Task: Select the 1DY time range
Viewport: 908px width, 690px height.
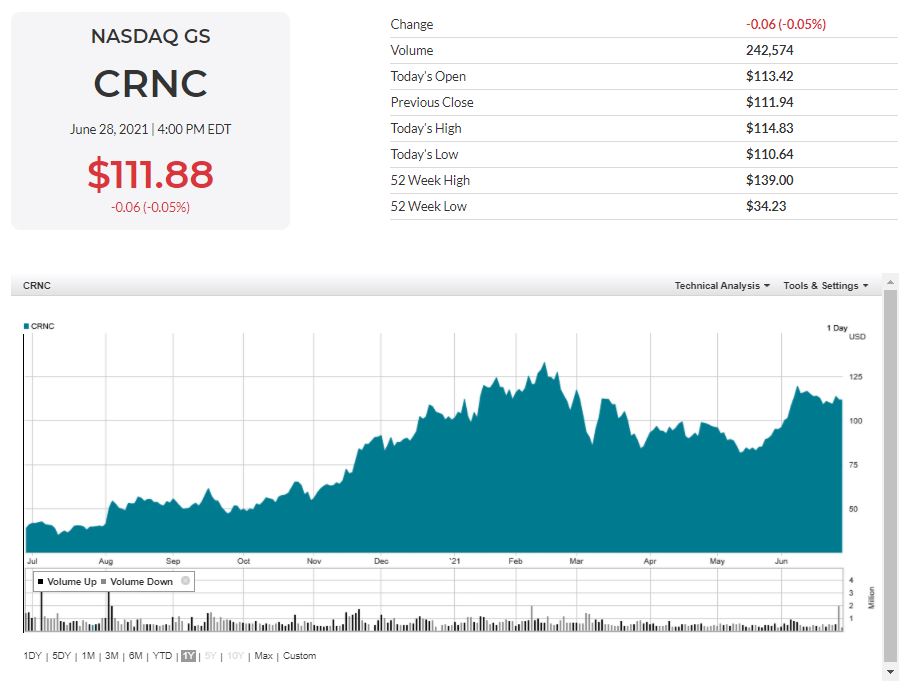Action: pyautogui.click(x=33, y=656)
